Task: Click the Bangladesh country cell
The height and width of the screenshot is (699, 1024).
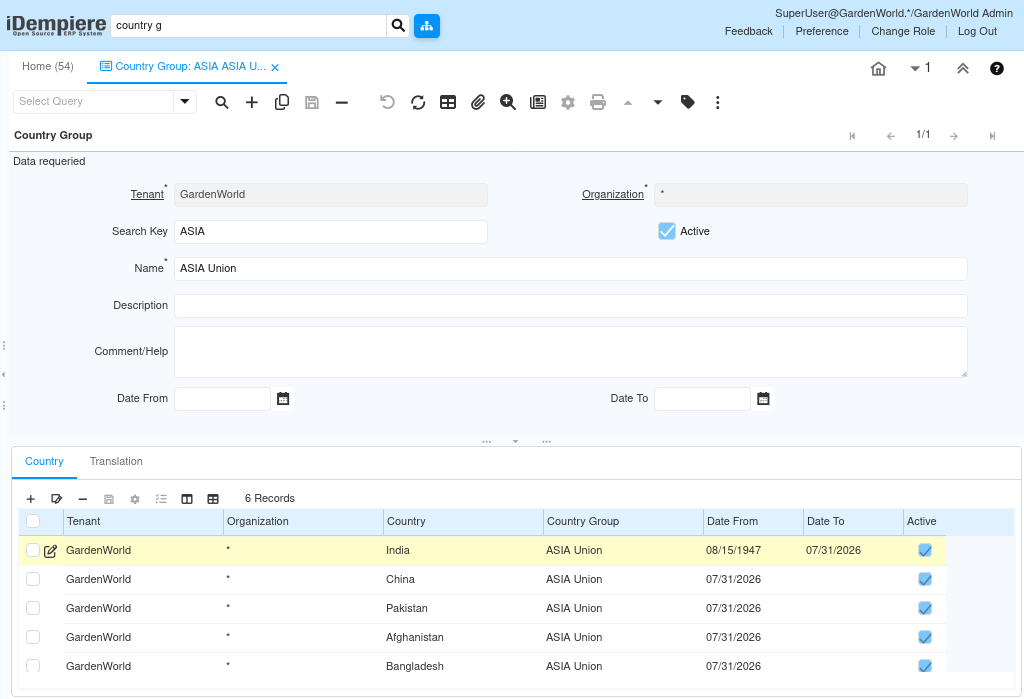Action: (x=463, y=666)
